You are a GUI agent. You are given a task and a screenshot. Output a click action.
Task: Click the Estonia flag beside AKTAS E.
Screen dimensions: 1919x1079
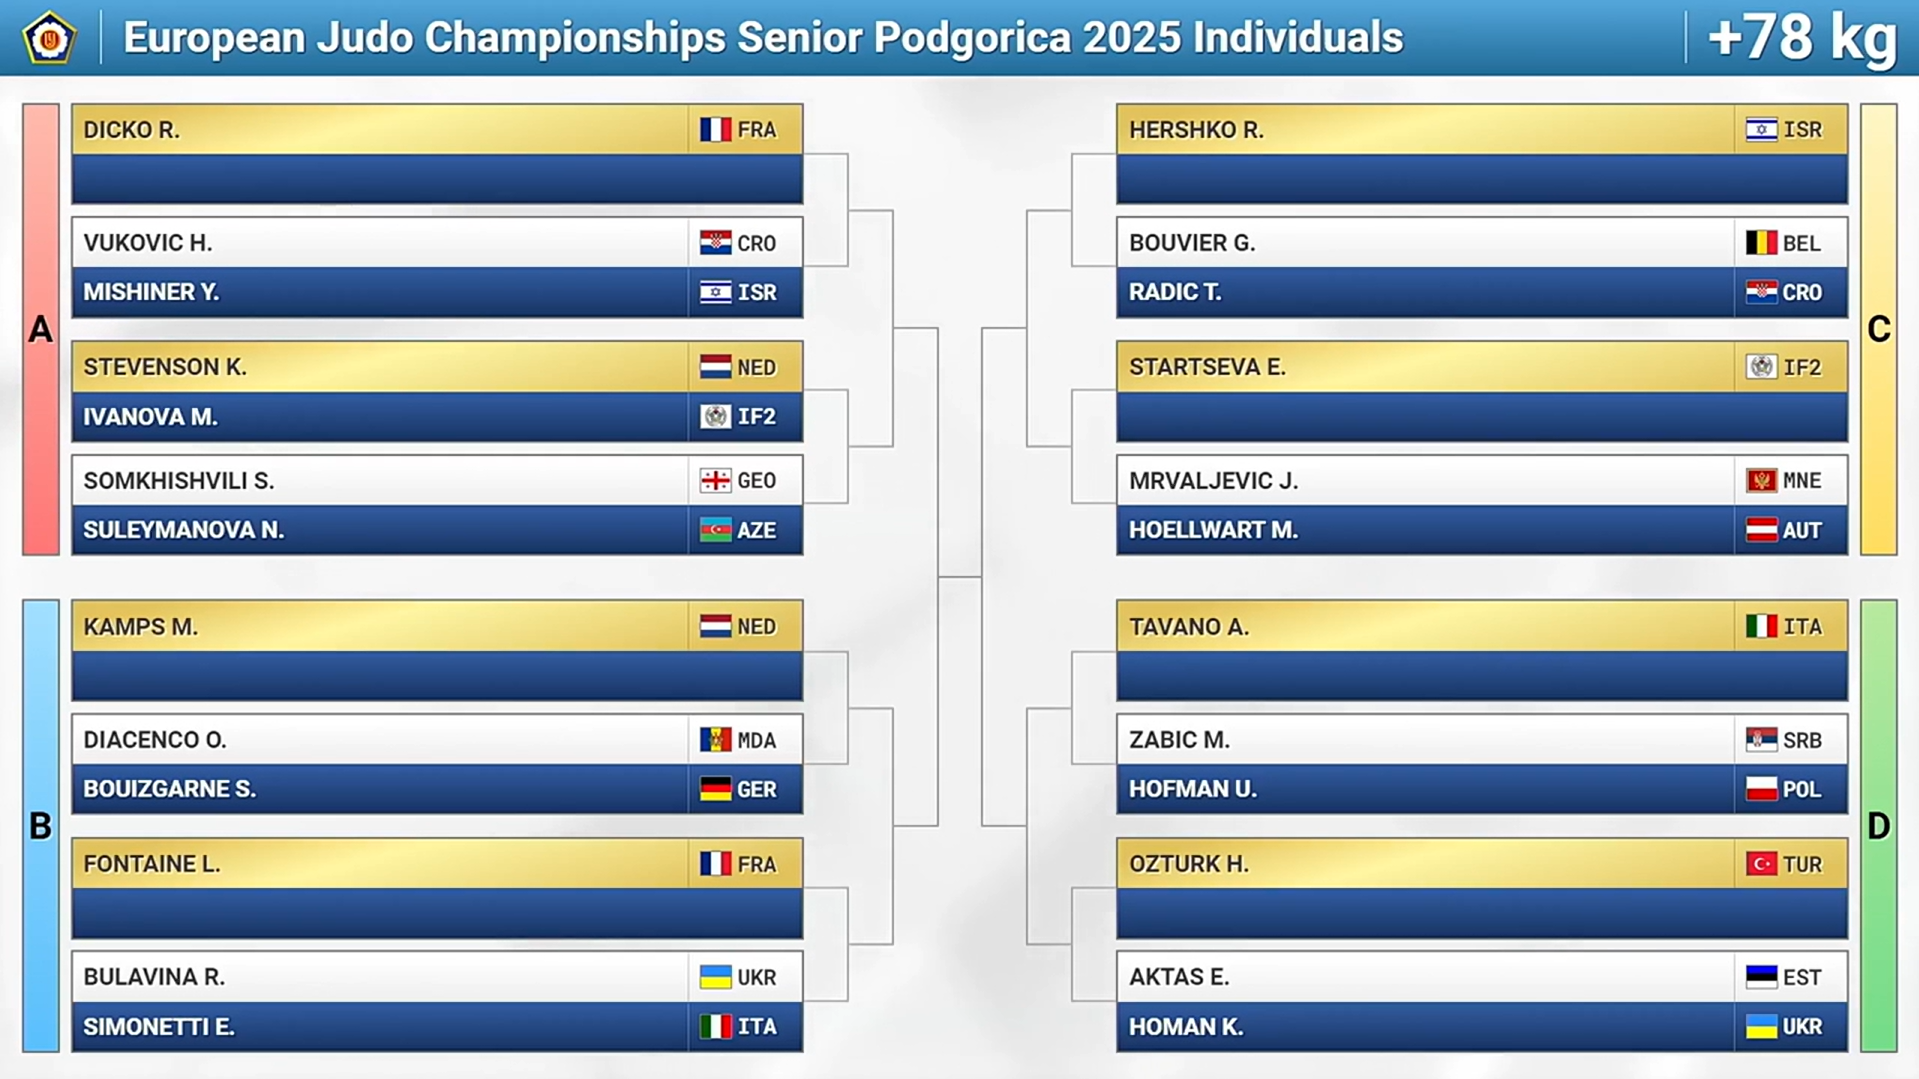(1761, 977)
